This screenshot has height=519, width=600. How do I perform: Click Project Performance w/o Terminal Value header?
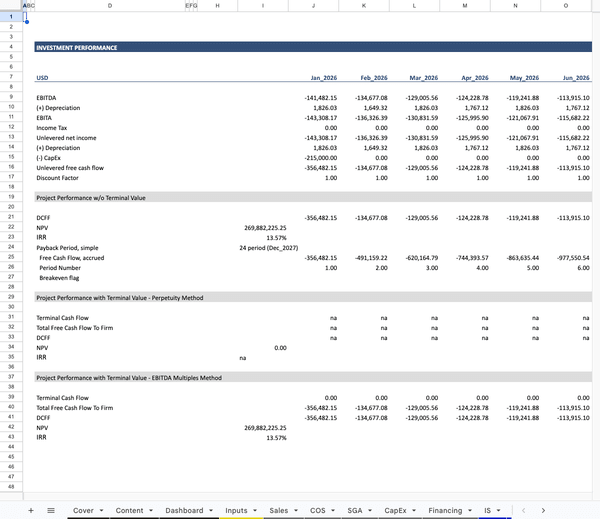pos(91,198)
